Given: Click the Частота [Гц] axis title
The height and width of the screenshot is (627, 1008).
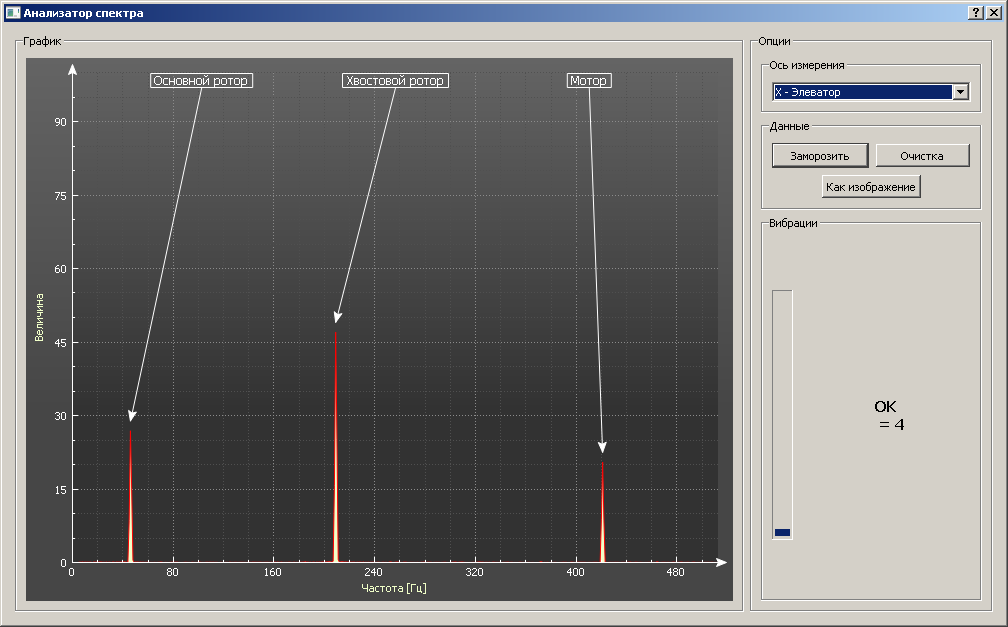Looking at the screenshot, I should click(x=394, y=588).
